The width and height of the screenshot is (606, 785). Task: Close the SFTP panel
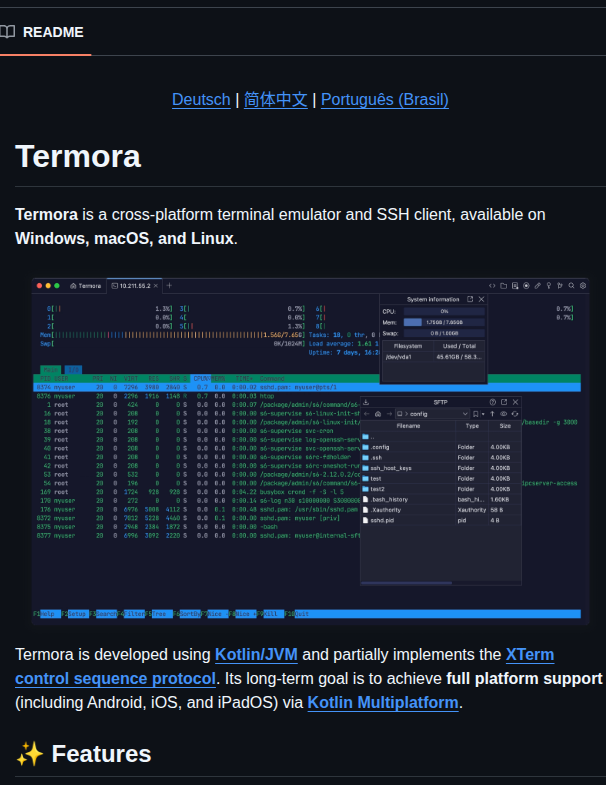click(515, 402)
